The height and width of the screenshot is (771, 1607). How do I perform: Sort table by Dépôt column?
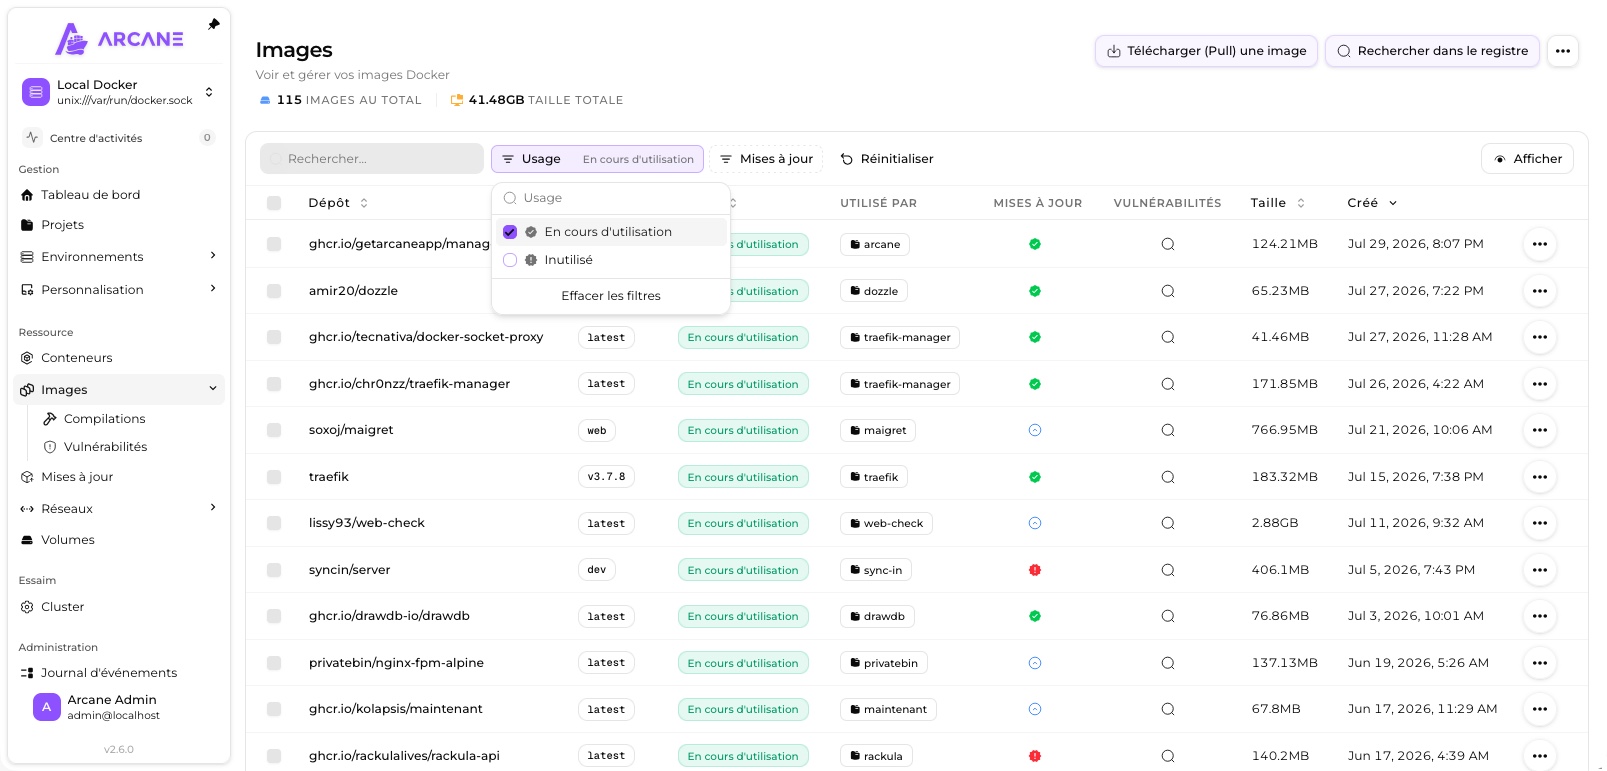click(338, 203)
